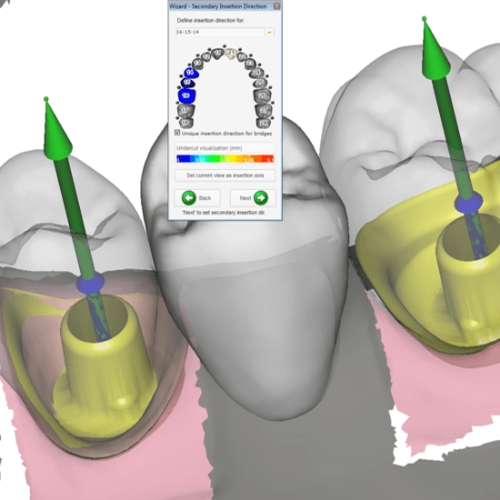500x500 pixels.
Task: Select tooth 16 highlighted blue in chart
Action: click(x=186, y=96)
